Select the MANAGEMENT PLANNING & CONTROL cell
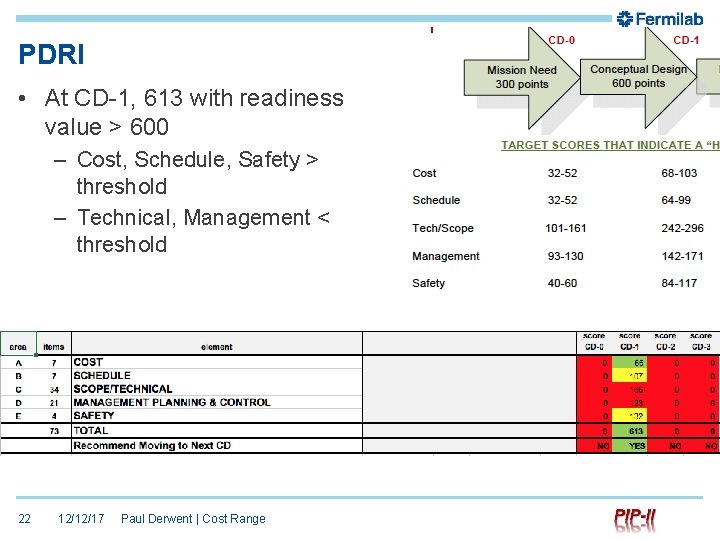This screenshot has height=540, width=720. tap(217, 402)
